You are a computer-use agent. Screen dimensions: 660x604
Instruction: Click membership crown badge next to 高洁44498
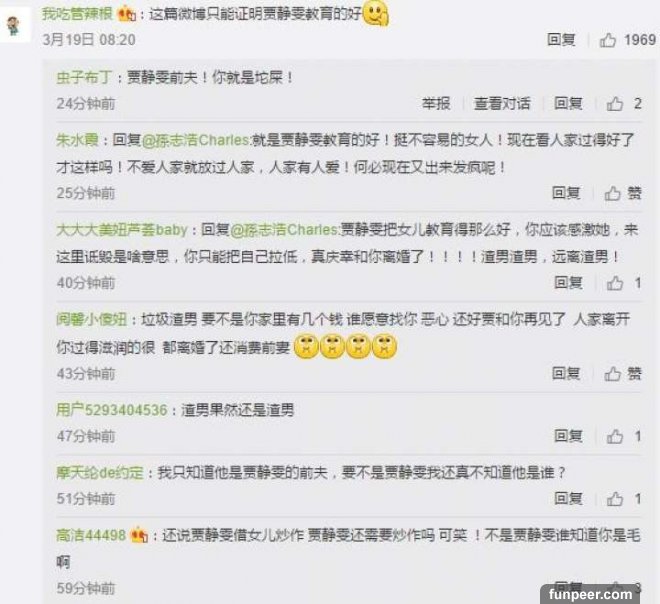139,535
